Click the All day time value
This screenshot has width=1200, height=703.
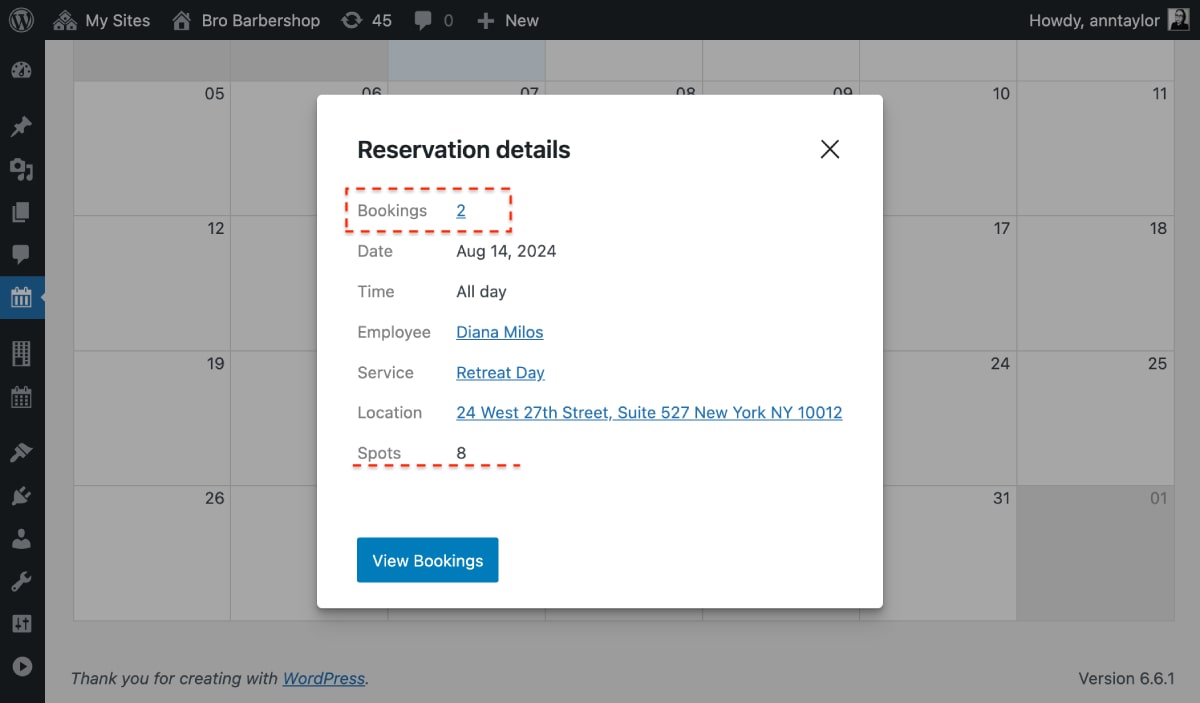coord(481,292)
